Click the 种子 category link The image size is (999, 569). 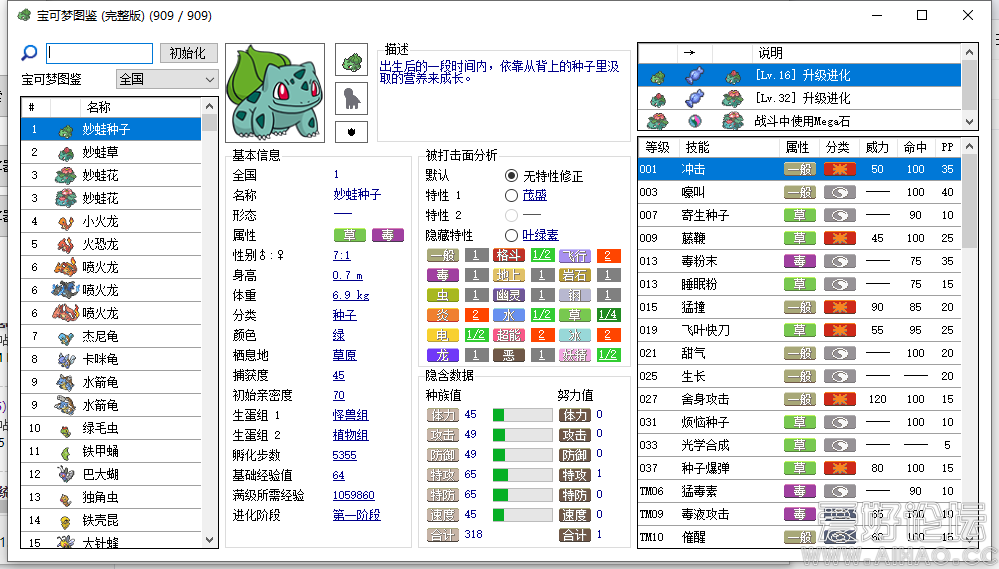pos(345,315)
